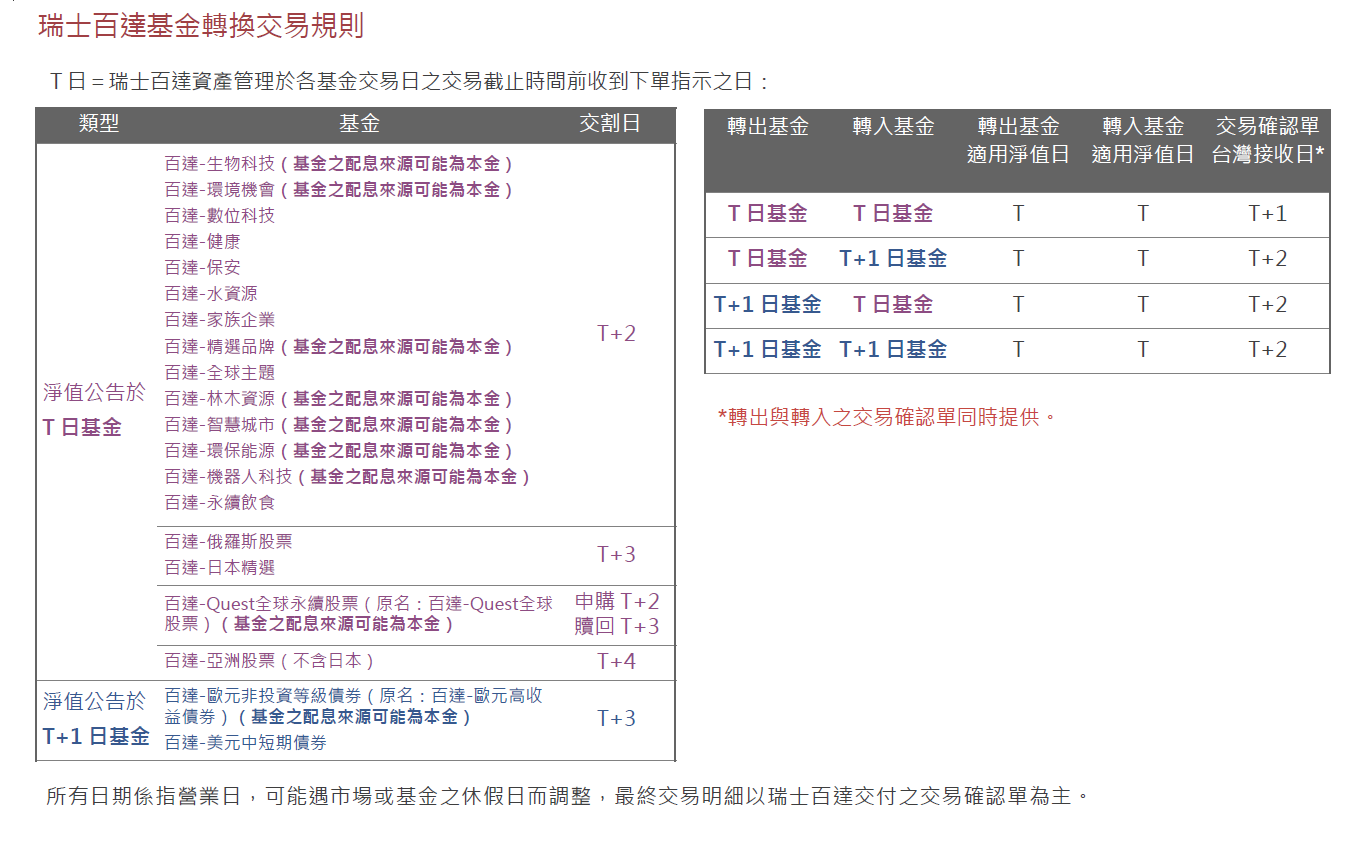Select the 百達-林木資源 fund name
This screenshot has width=1365, height=841.
click(220, 399)
